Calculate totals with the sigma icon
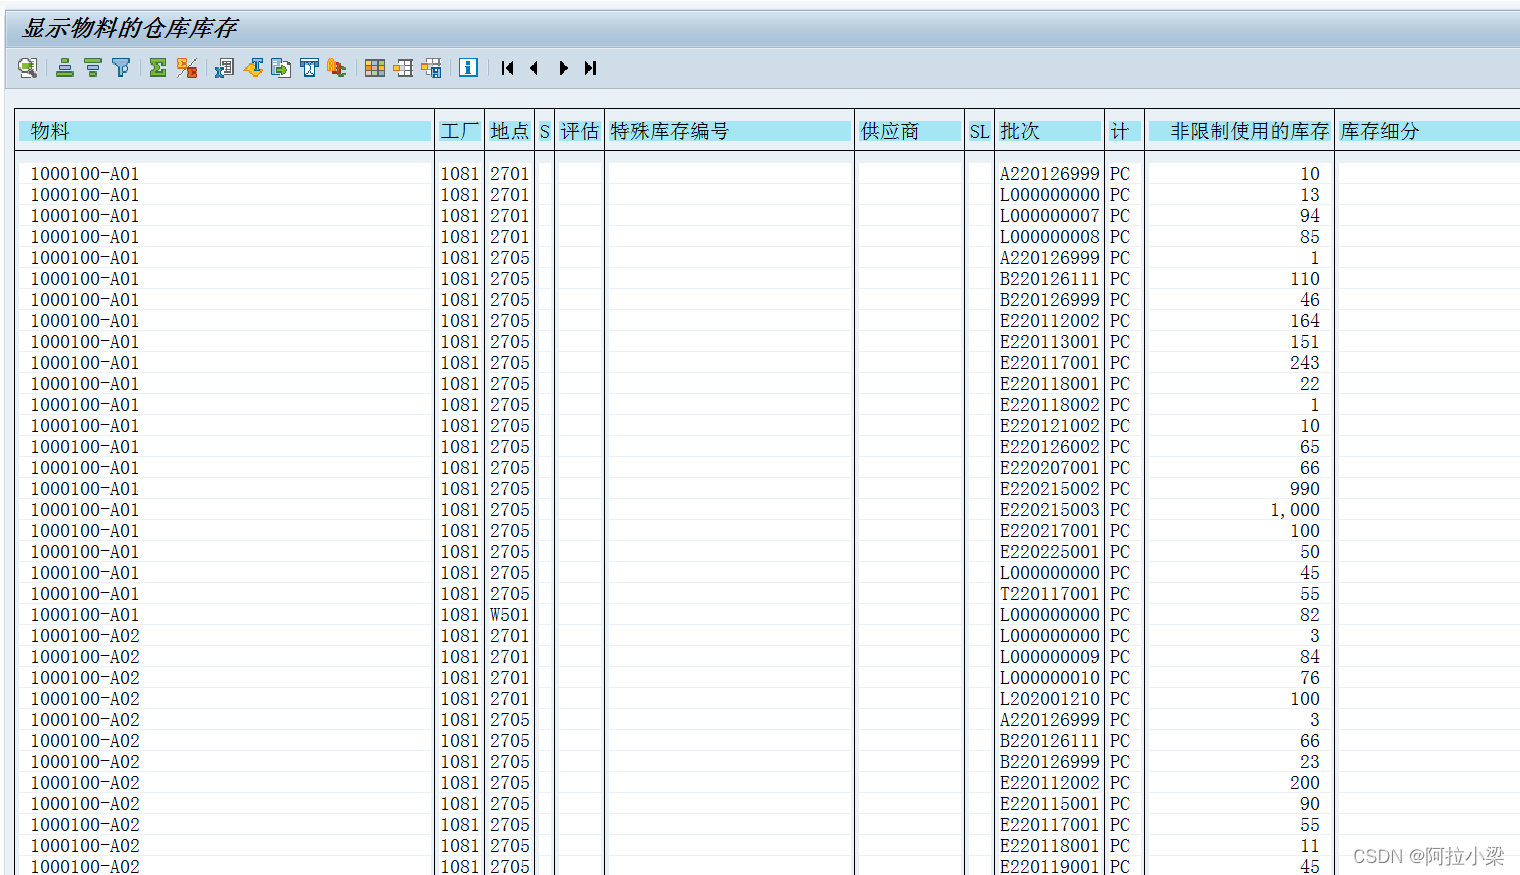The width and height of the screenshot is (1520, 875). 157,68
